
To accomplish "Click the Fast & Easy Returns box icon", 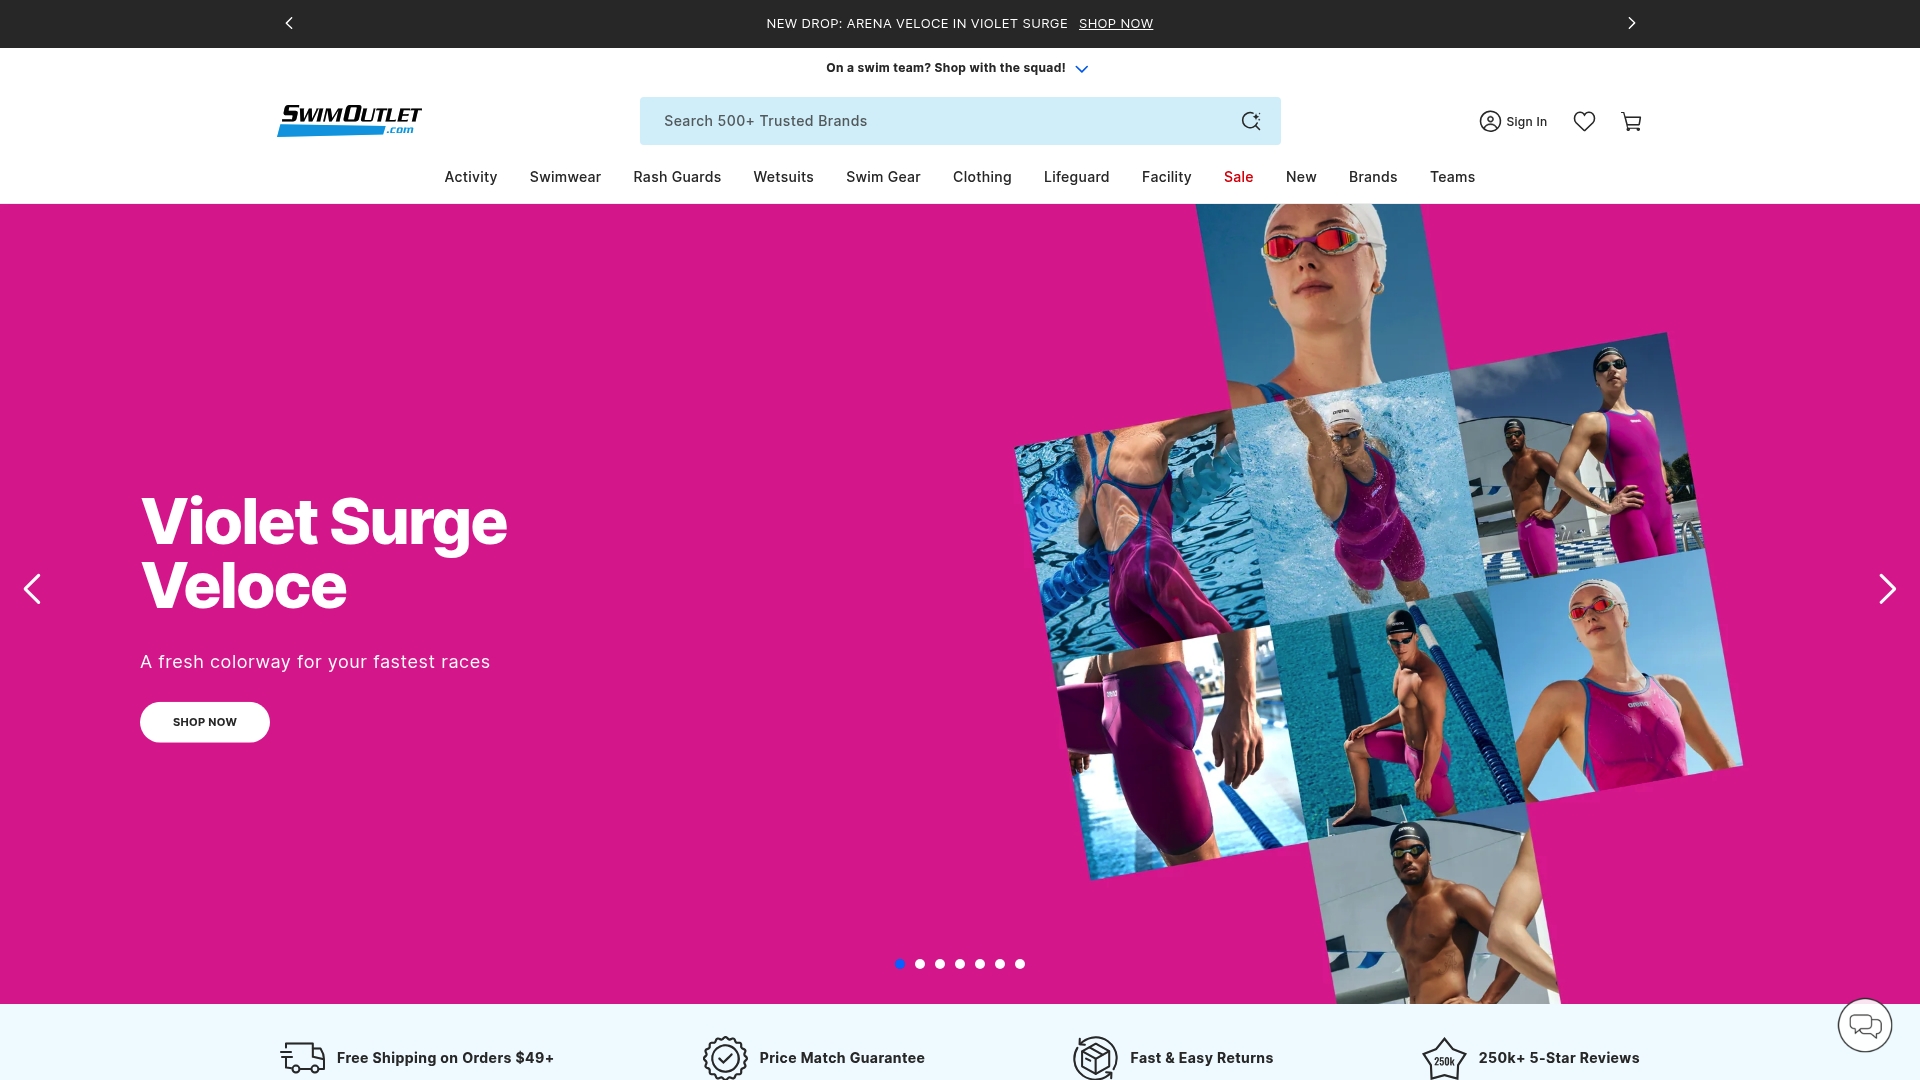I will coord(1096,1057).
